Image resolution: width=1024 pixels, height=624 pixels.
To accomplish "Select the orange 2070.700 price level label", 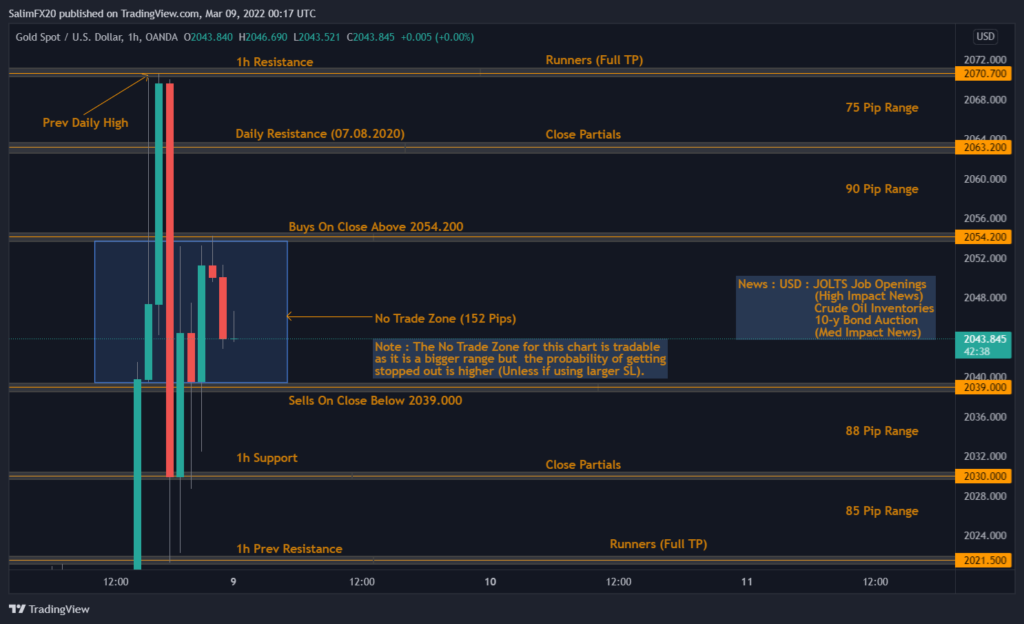I will [984, 72].
